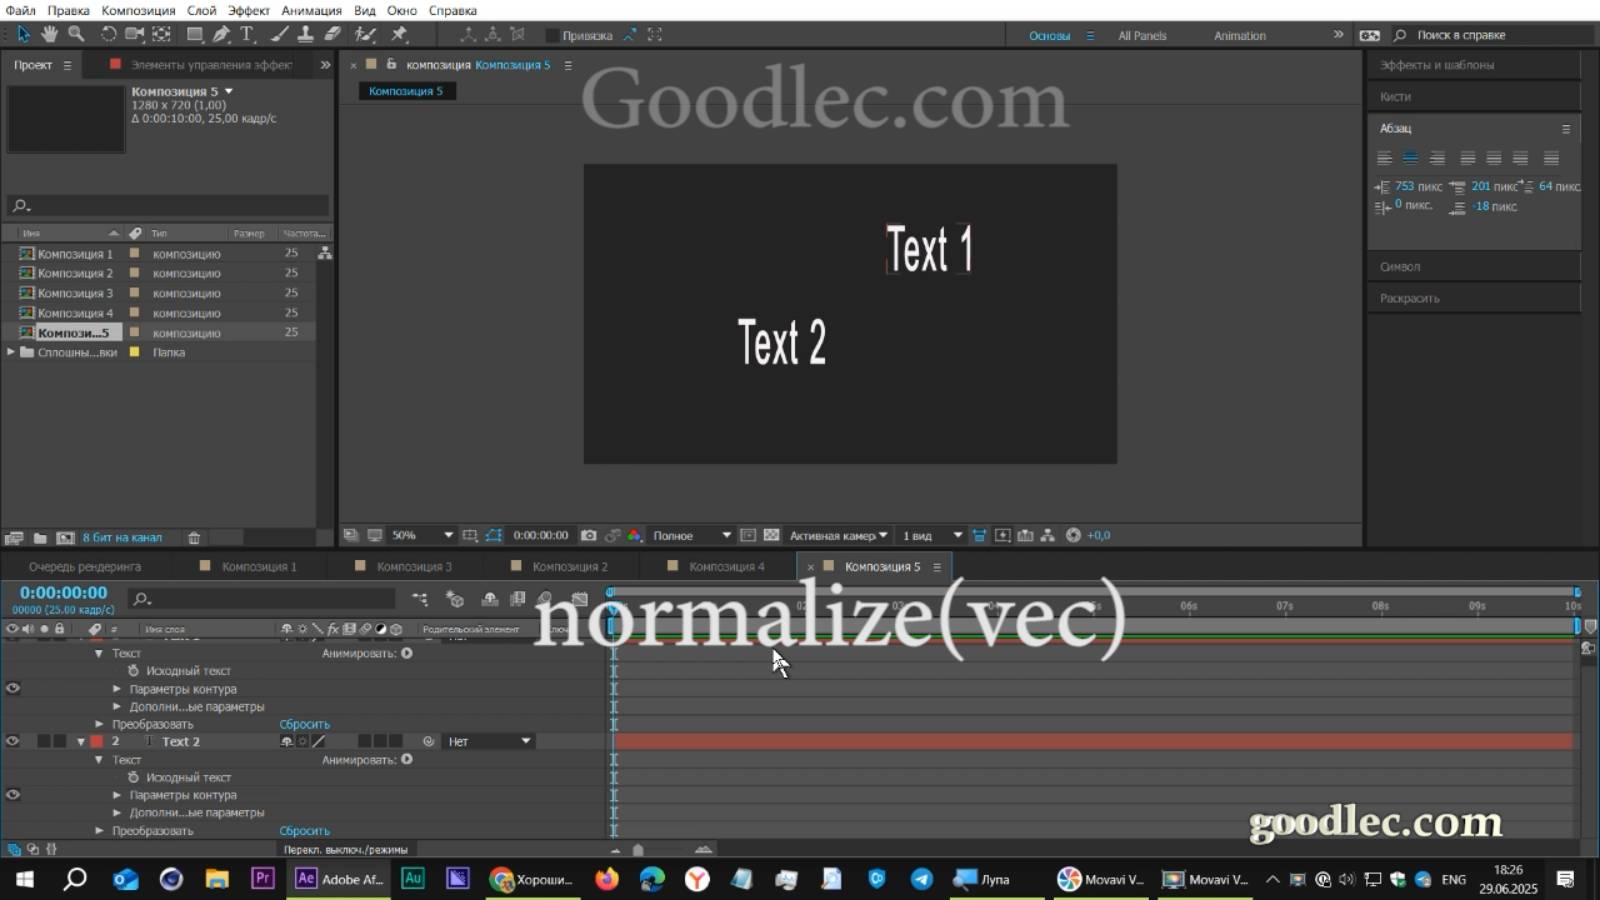Select the Text tool
The width and height of the screenshot is (1600, 900).
pyautogui.click(x=246, y=34)
